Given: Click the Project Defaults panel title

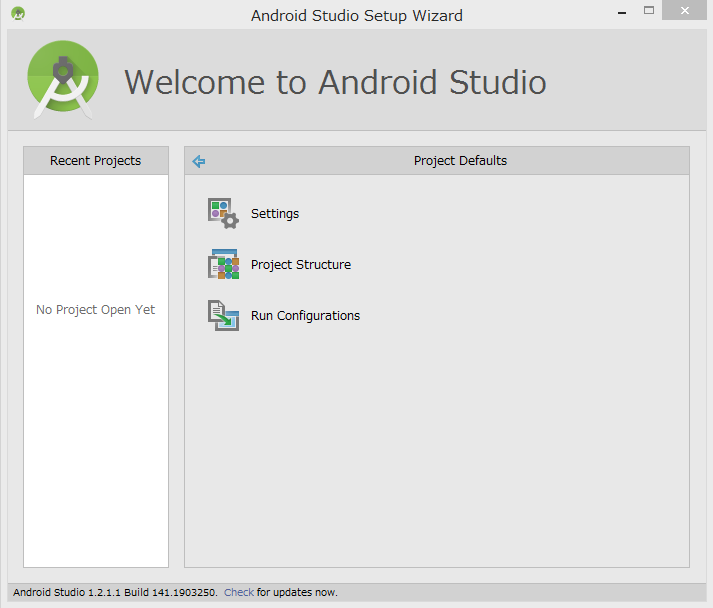Looking at the screenshot, I should pos(460,161).
